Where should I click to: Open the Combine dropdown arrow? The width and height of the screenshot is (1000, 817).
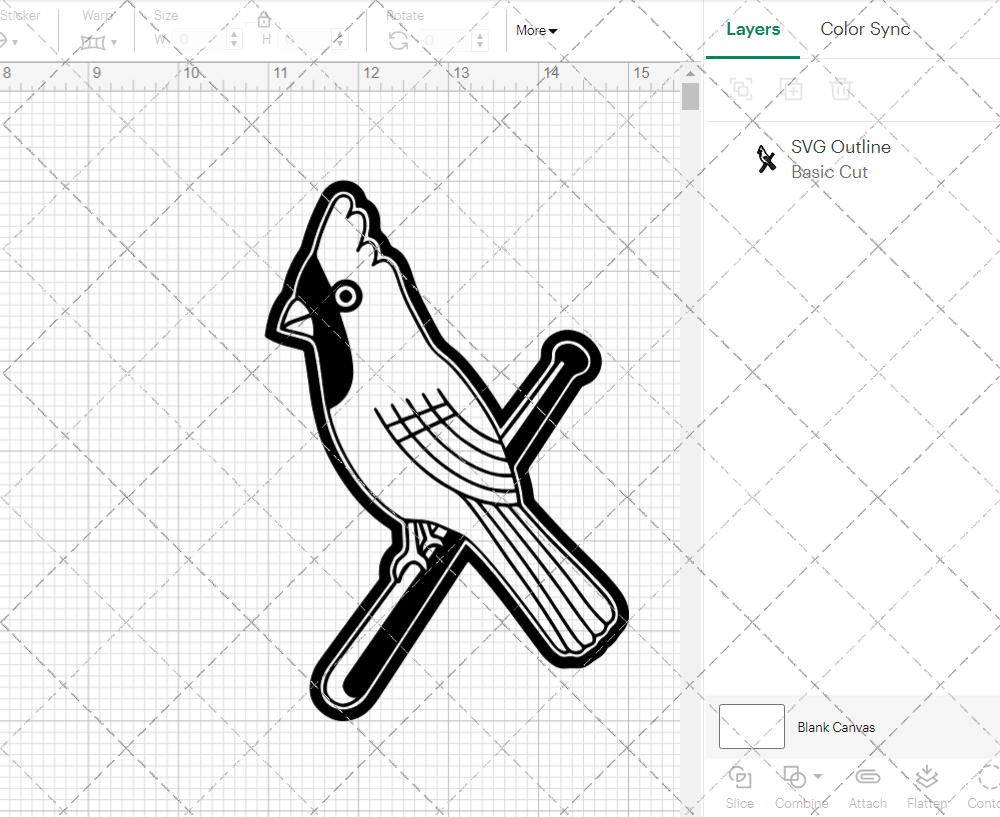(818, 777)
